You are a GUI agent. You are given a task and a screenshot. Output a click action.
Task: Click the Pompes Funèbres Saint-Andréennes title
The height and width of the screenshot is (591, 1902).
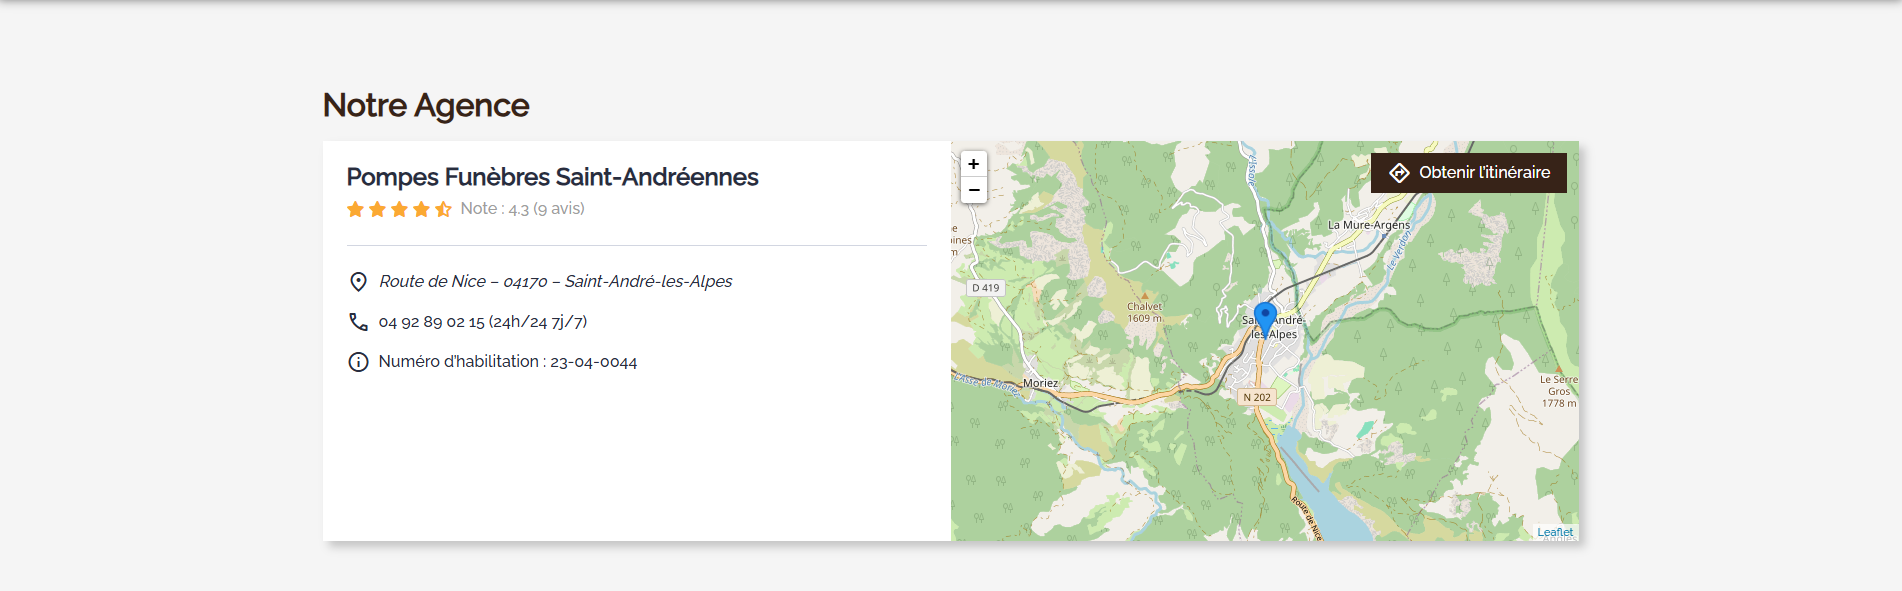(552, 177)
